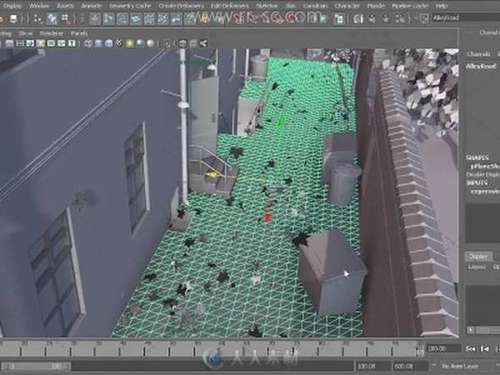Click the AlleyRoad object name in Channel Box
The height and width of the screenshot is (375, 500).
(481, 66)
